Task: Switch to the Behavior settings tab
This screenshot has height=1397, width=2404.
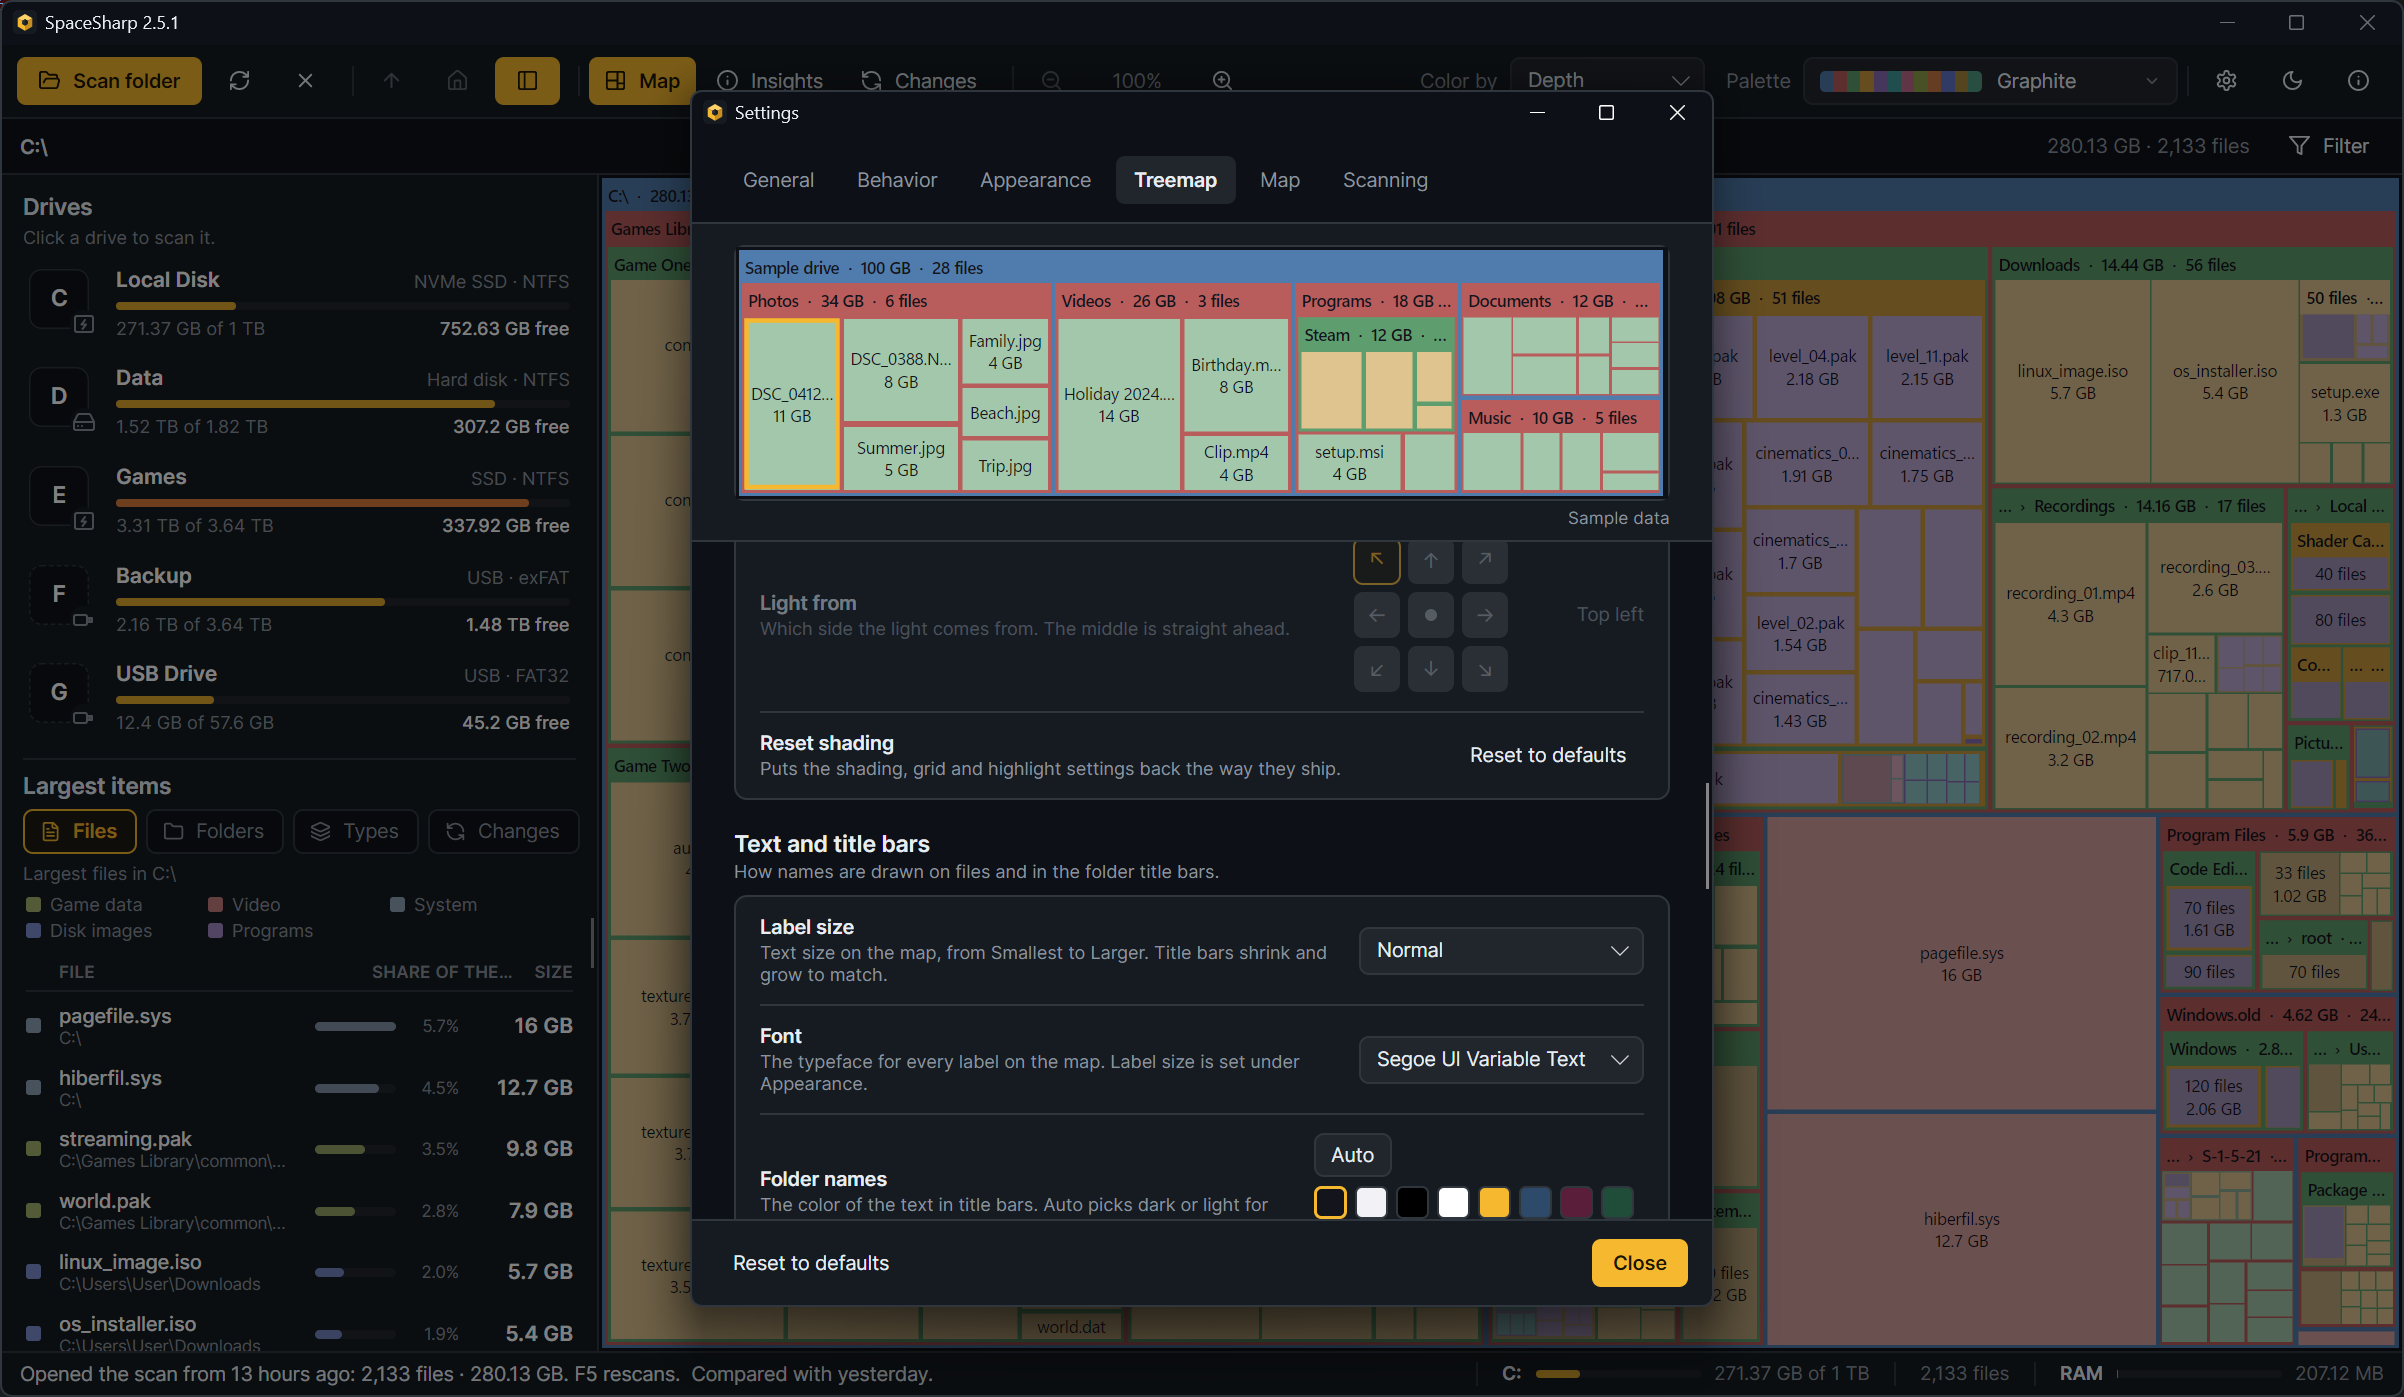Action: 897,180
